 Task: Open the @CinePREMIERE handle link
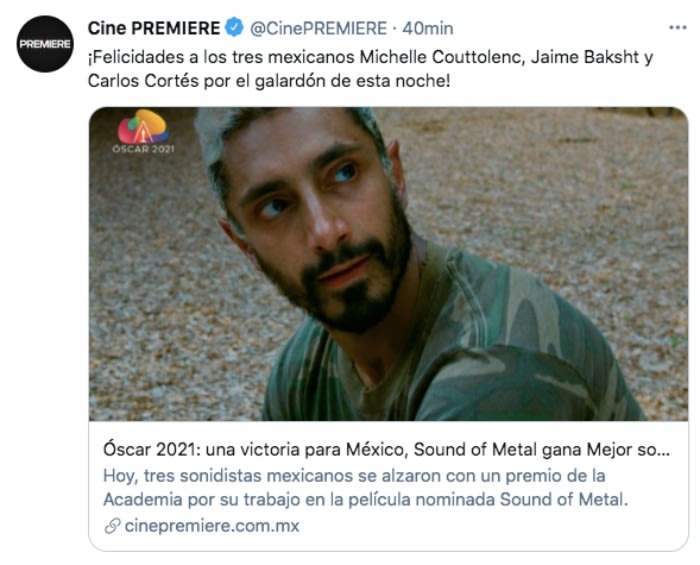(x=318, y=28)
